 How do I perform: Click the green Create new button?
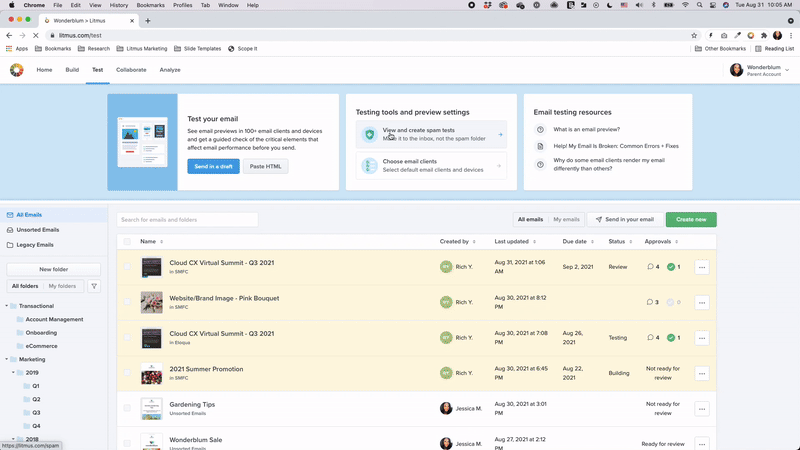(x=691, y=219)
